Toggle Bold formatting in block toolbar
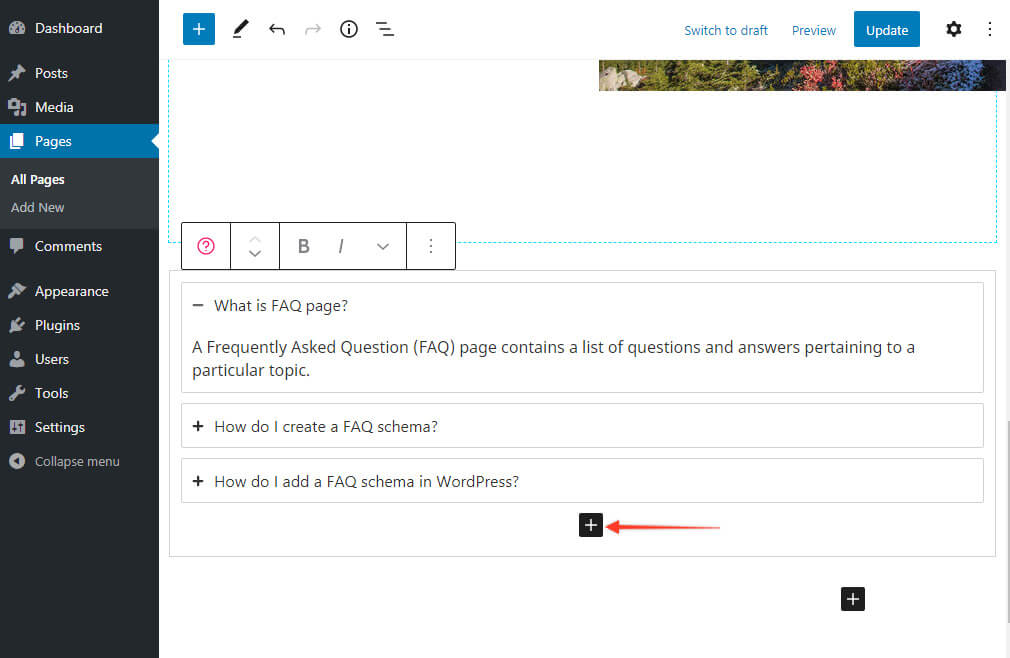Screen dimensions: 1010x658 [x=303, y=245]
